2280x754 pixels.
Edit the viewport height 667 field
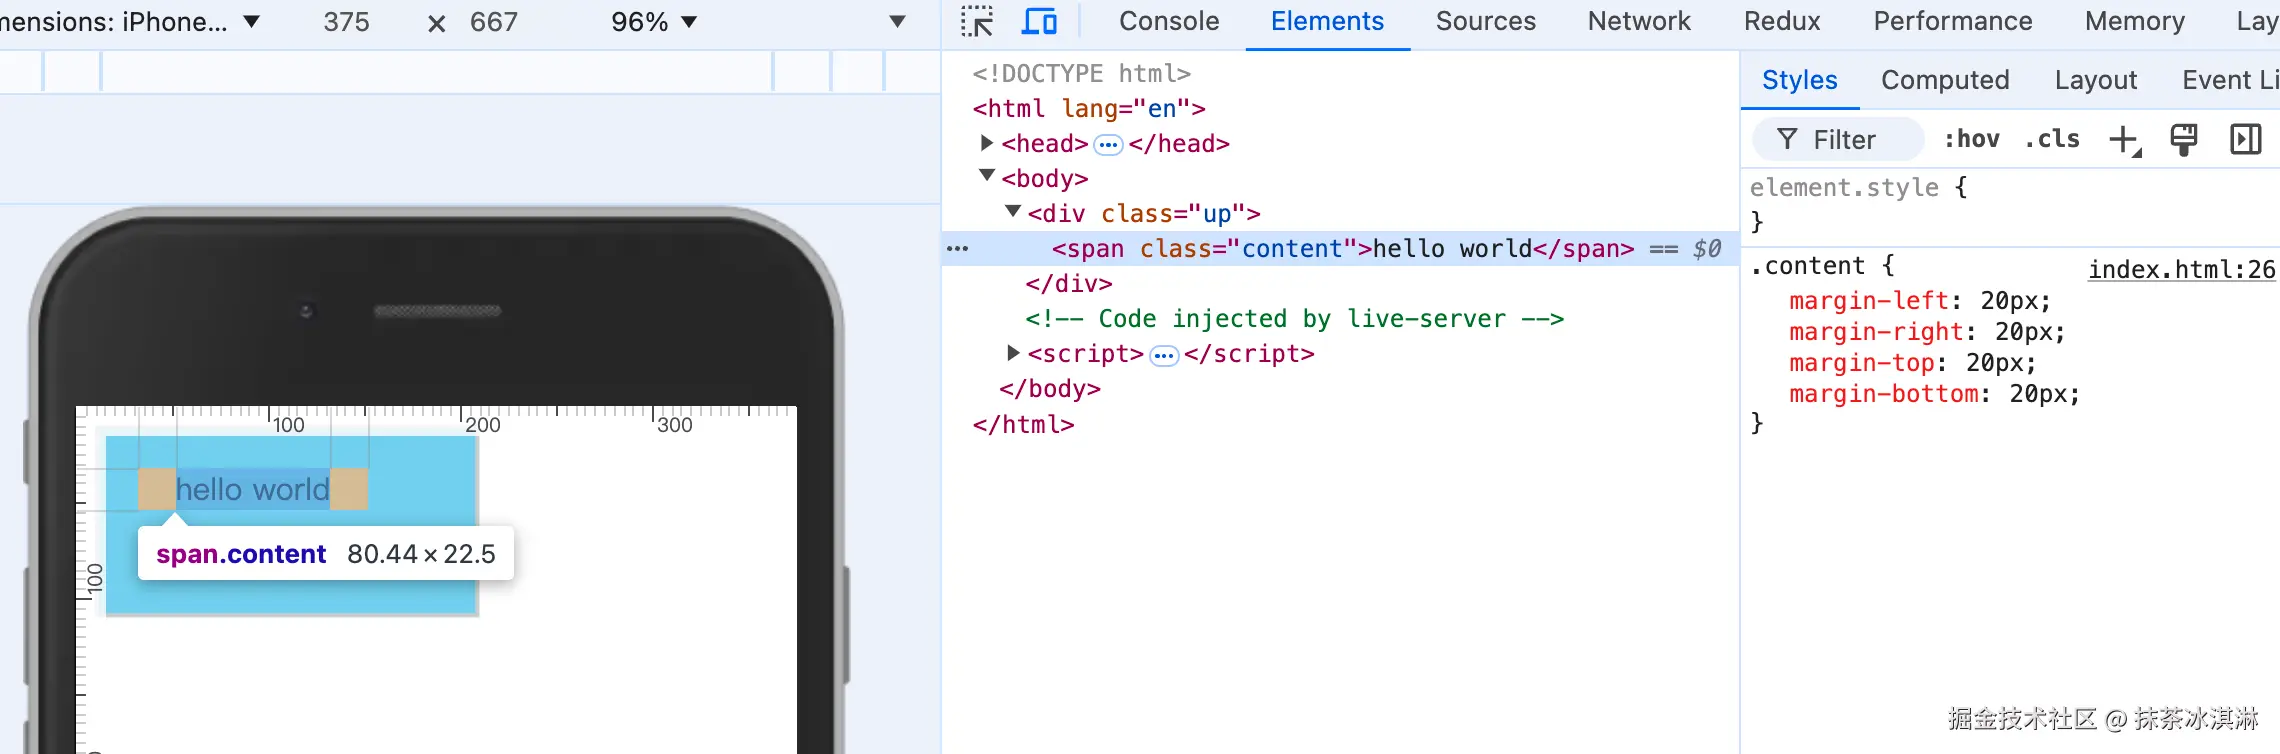click(x=494, y=22)
